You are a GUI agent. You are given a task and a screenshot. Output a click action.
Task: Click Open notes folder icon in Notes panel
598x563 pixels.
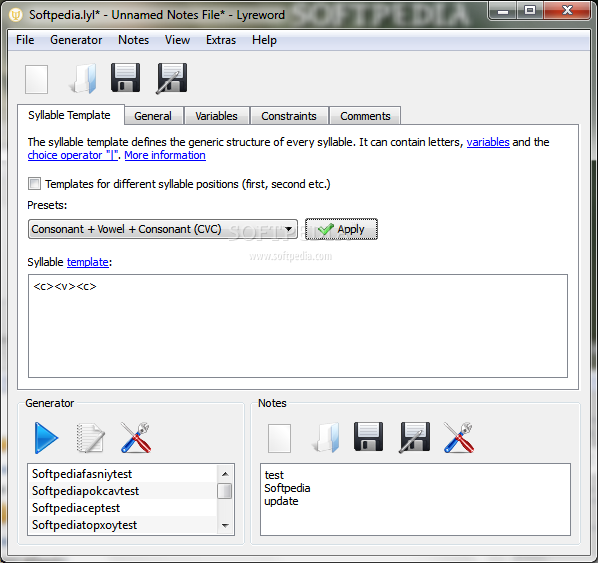pyautogui.click(x=326, y=438)
